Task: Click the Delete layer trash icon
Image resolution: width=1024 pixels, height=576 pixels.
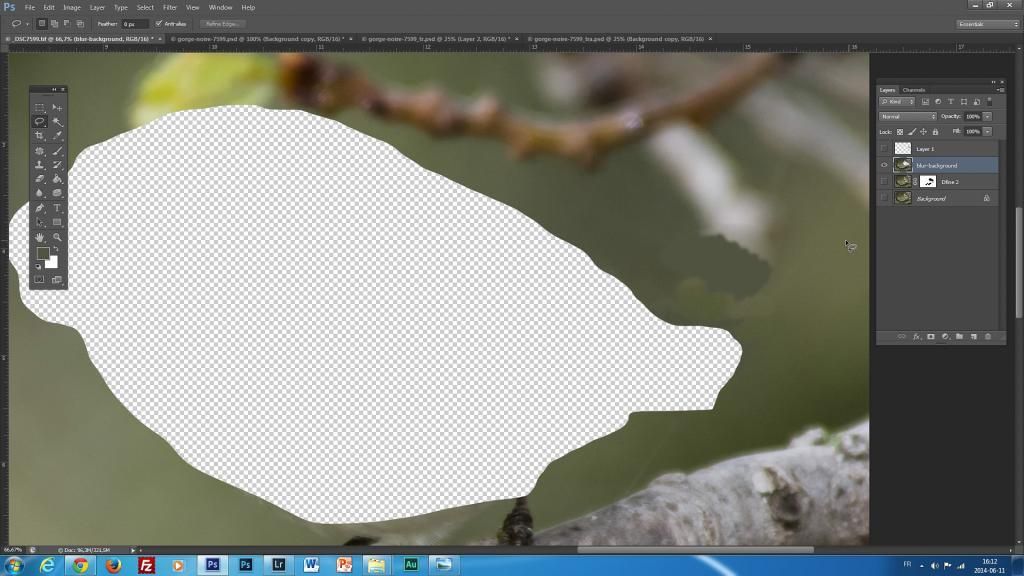Action: [x=988, y=336]
